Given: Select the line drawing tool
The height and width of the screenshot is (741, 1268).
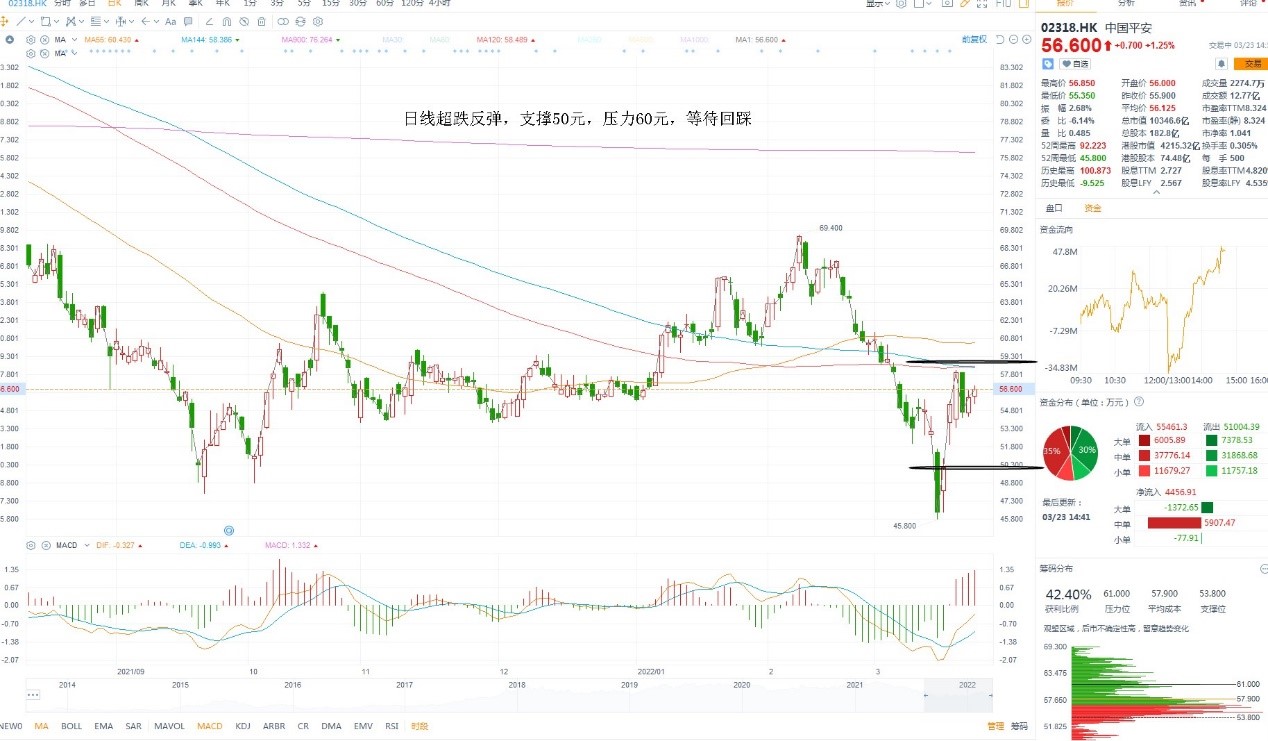Looking at the screenshot, I should tap(20, 21).
